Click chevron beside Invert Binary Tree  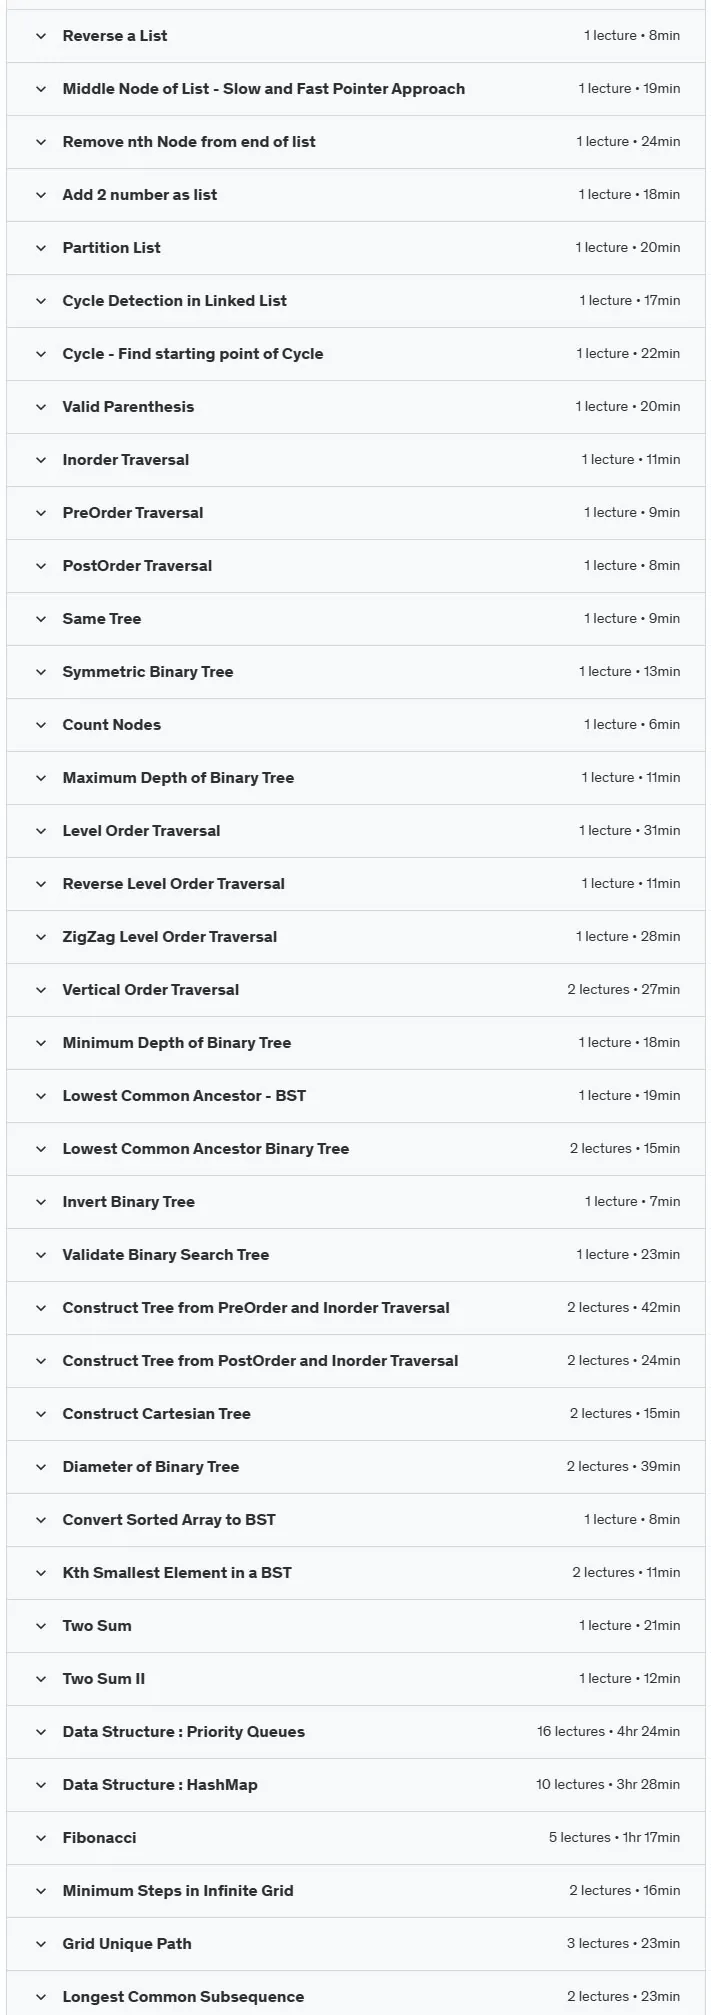coord(41,1202)
